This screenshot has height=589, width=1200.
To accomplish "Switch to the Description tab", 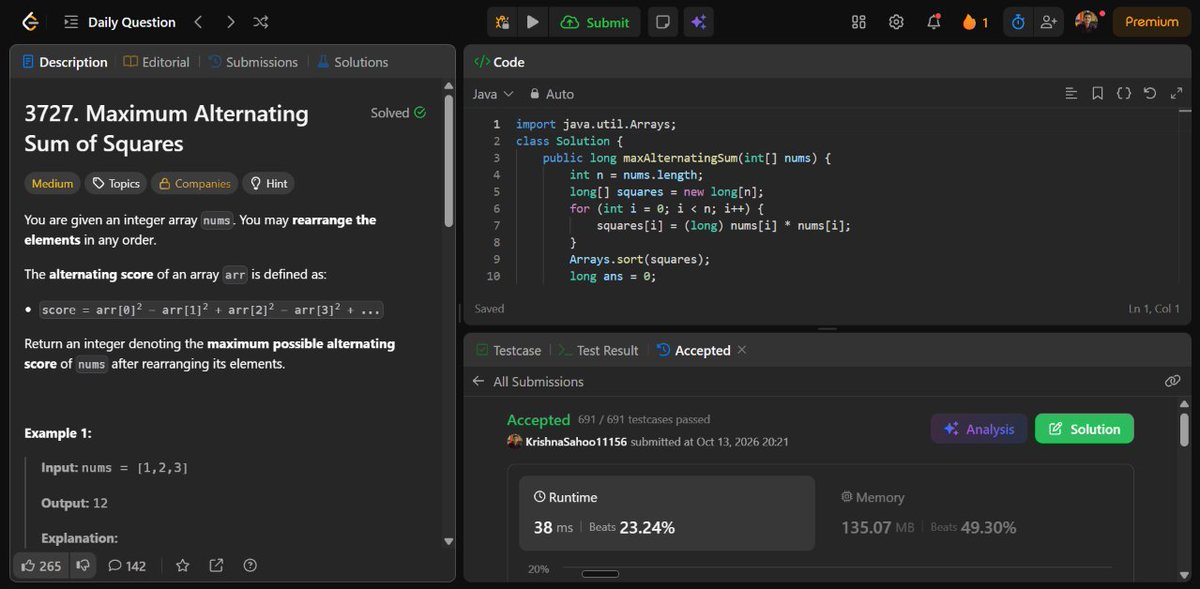I will [64, 62].
